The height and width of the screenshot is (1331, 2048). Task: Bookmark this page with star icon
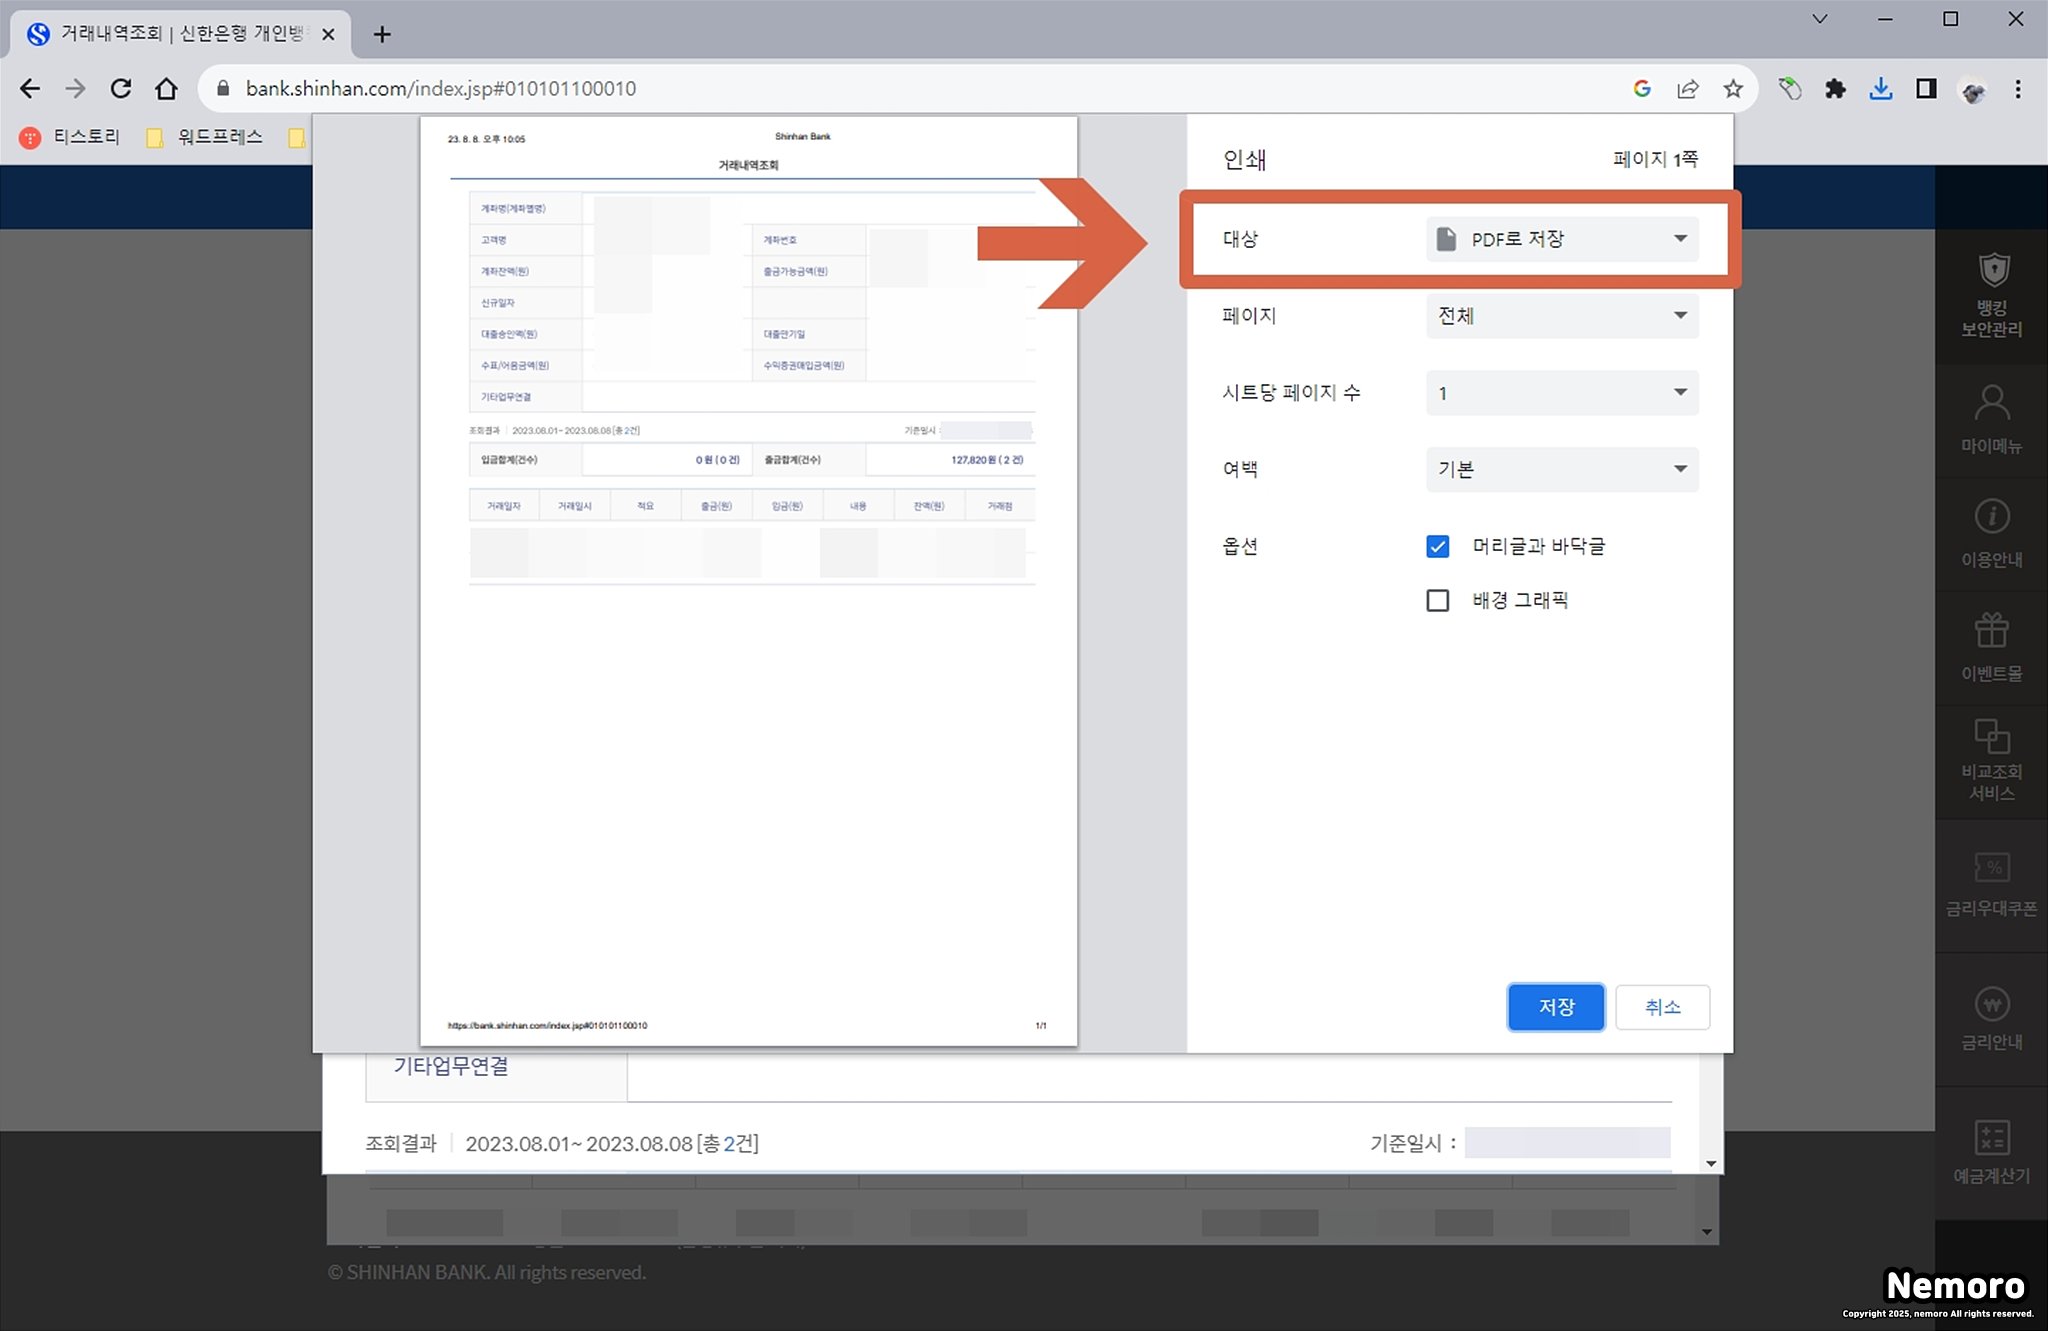(x=1733, y=89)
